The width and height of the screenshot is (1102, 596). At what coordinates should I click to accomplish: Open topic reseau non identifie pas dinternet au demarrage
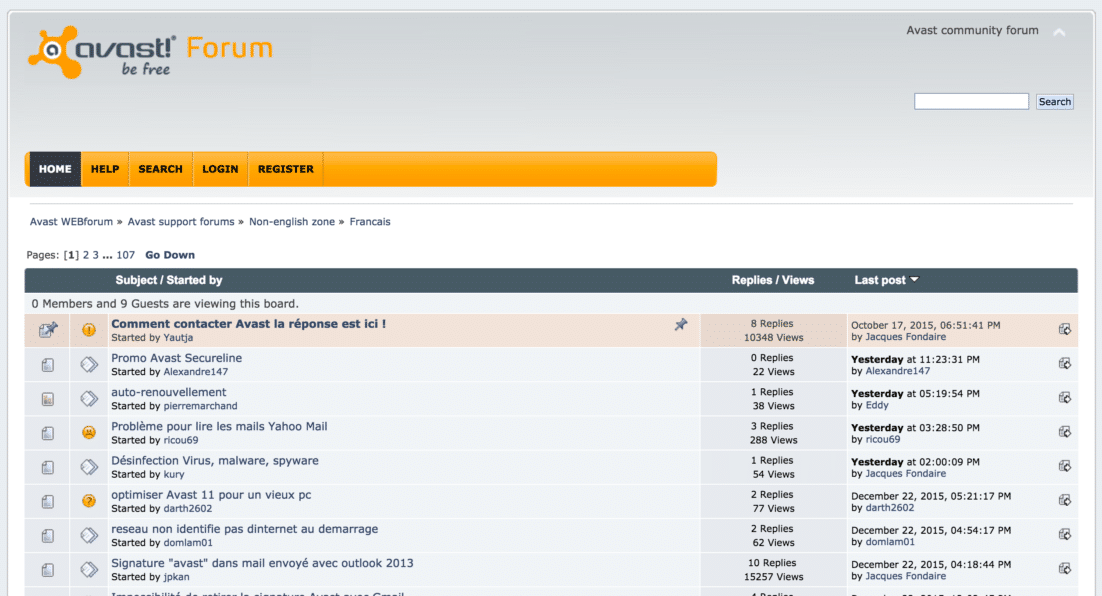coord(245,529)
